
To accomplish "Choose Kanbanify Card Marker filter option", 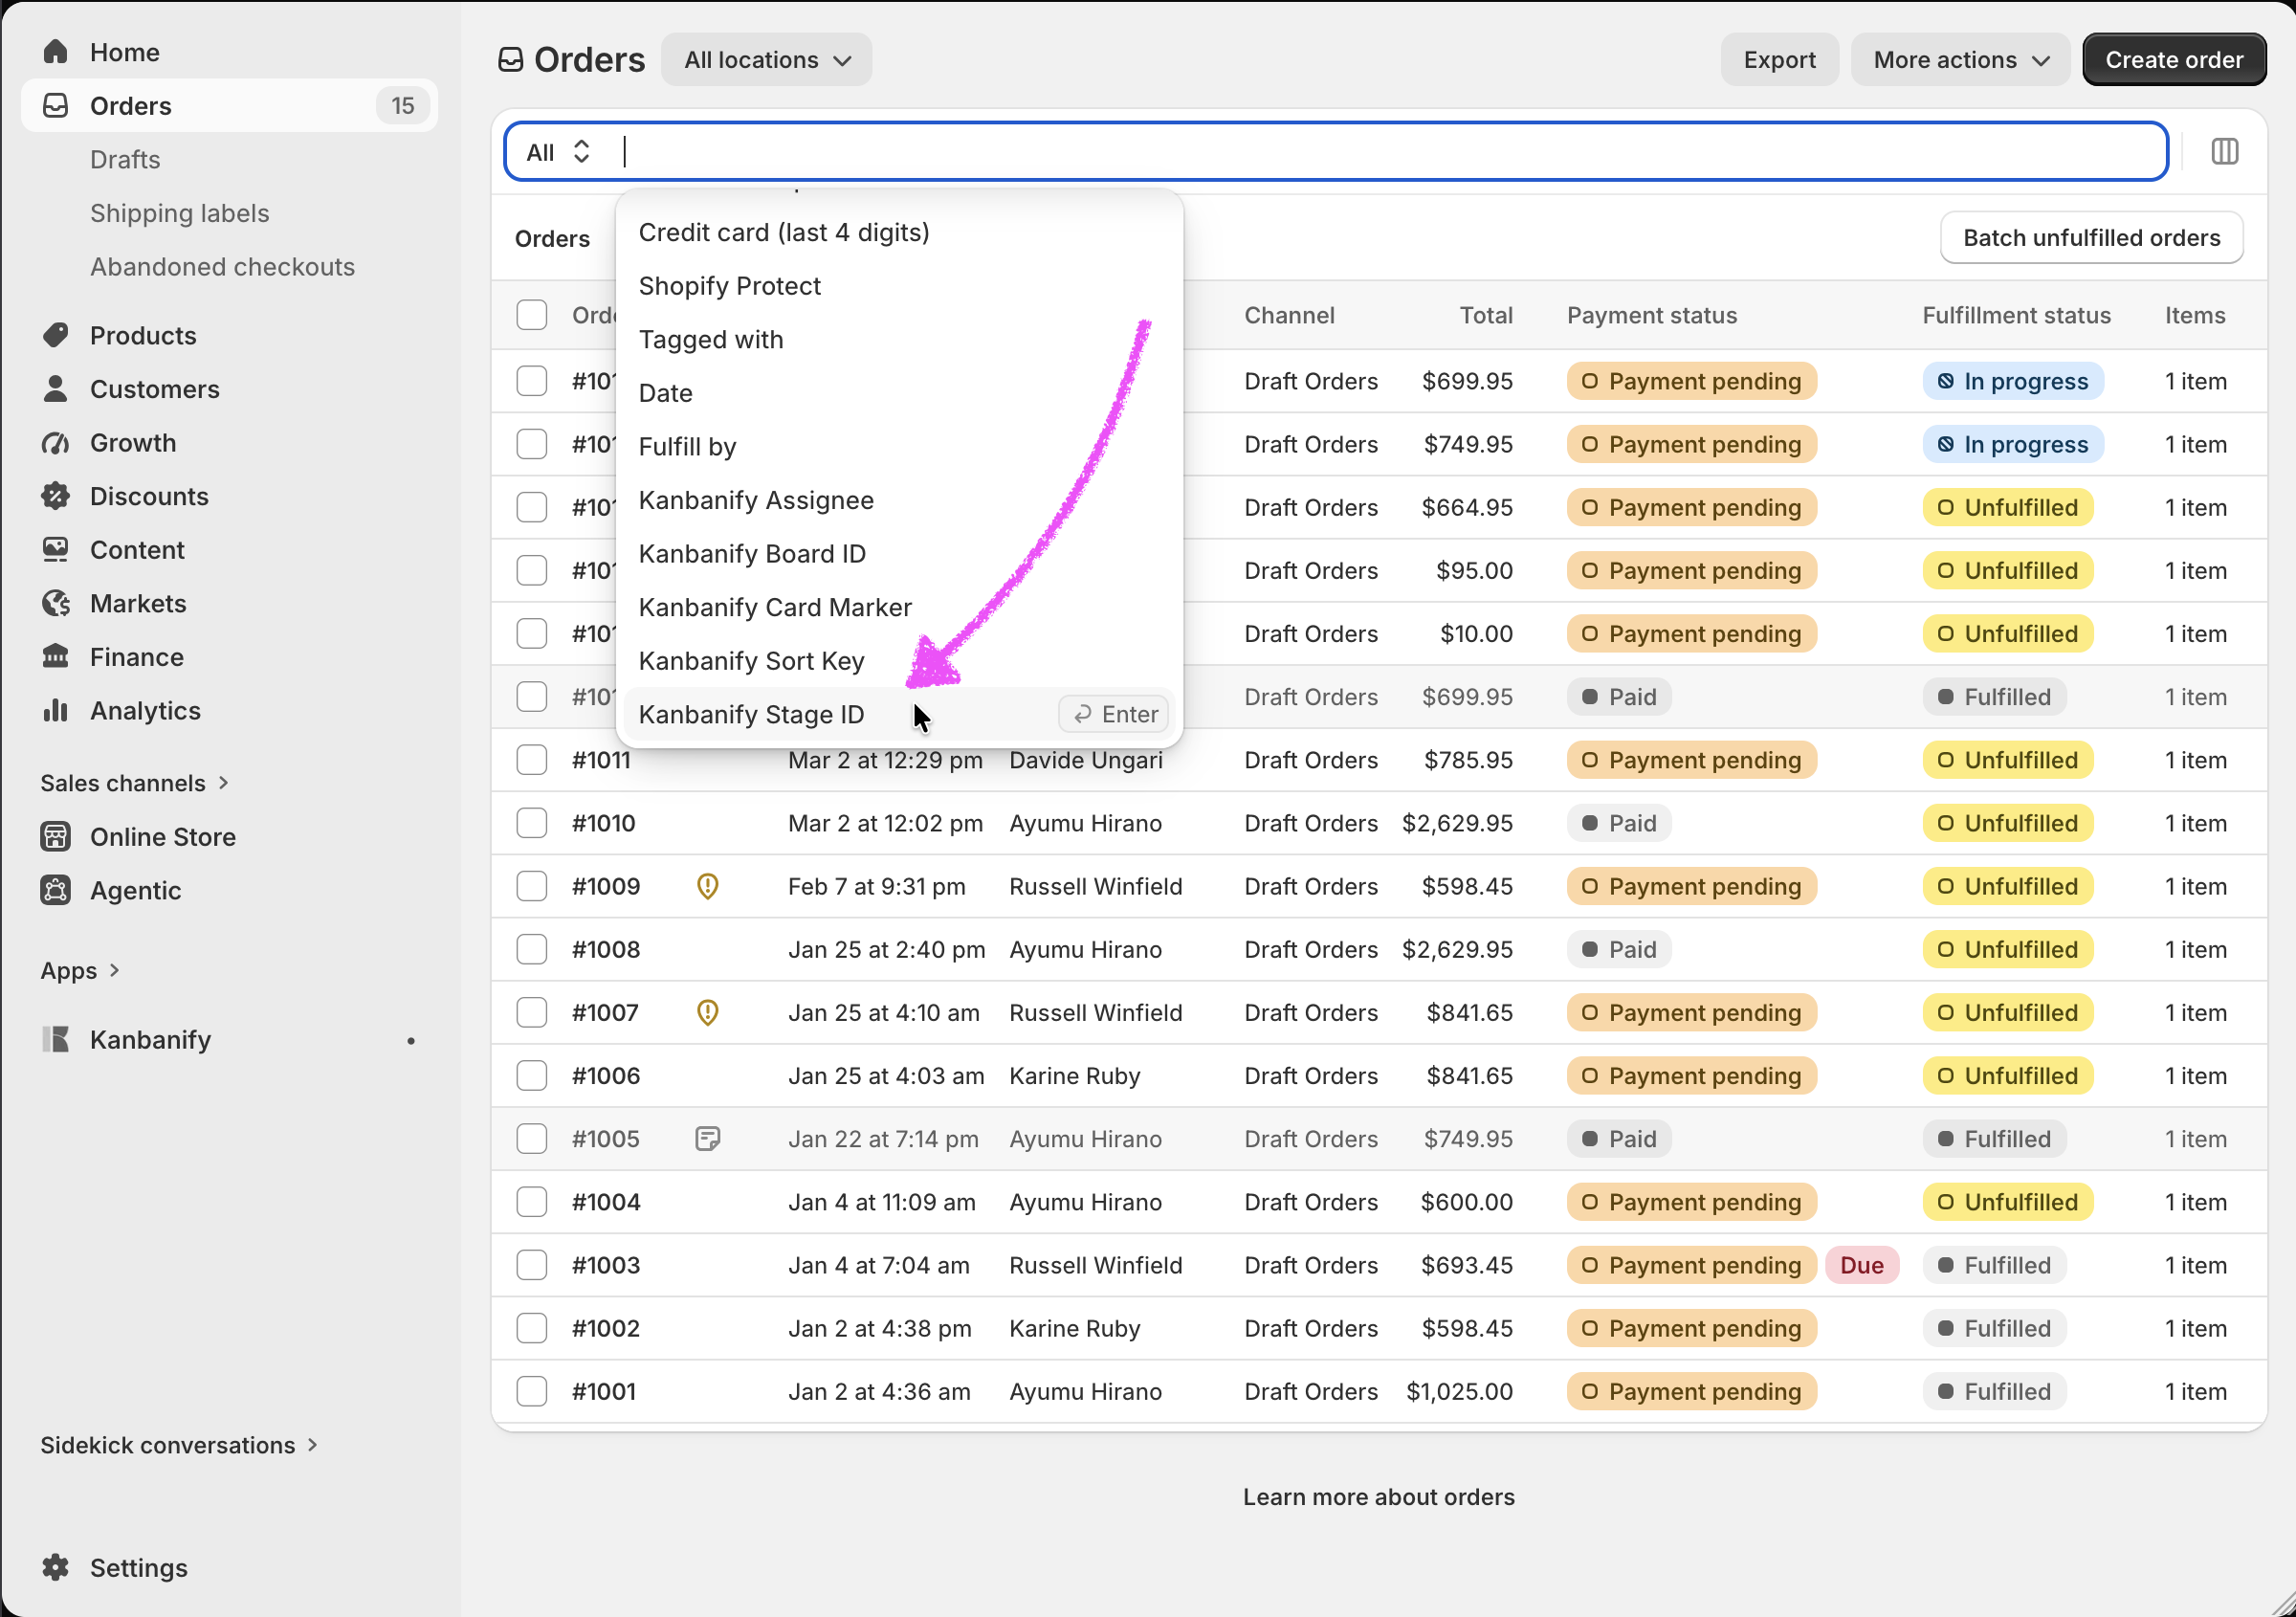I will (x=900, y=608).
